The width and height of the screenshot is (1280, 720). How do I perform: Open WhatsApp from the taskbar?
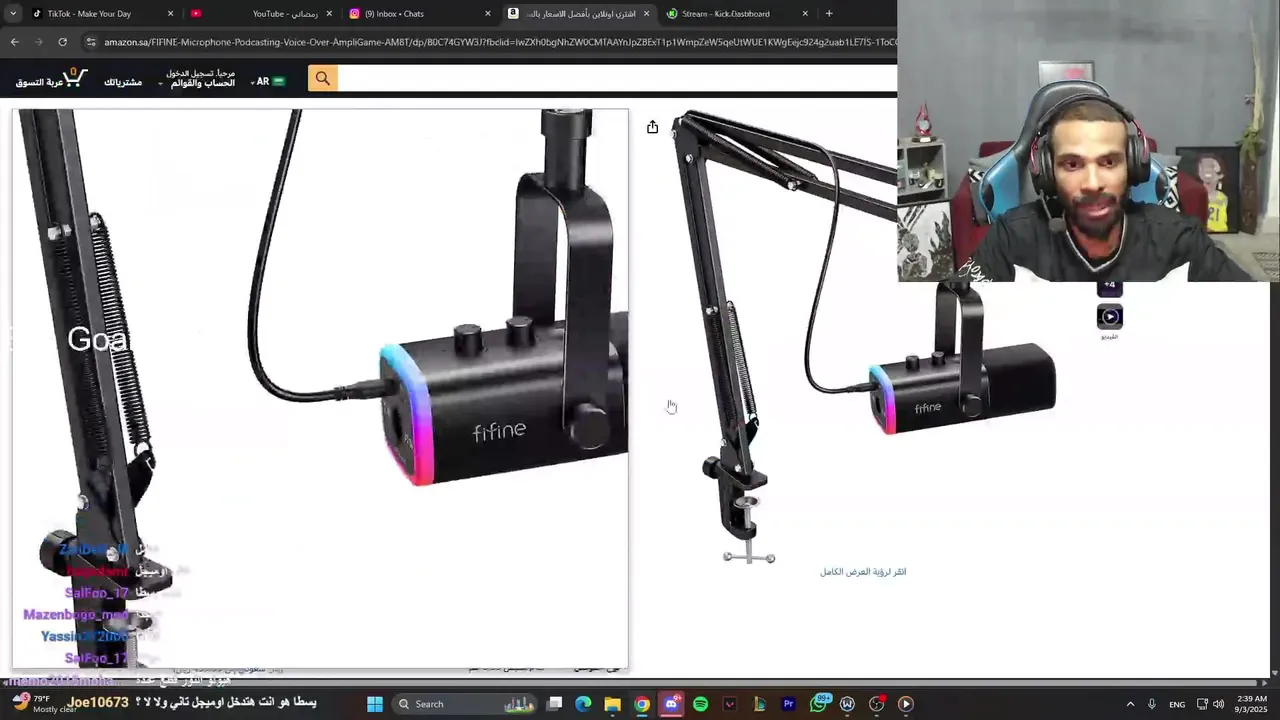coord(818,704)
